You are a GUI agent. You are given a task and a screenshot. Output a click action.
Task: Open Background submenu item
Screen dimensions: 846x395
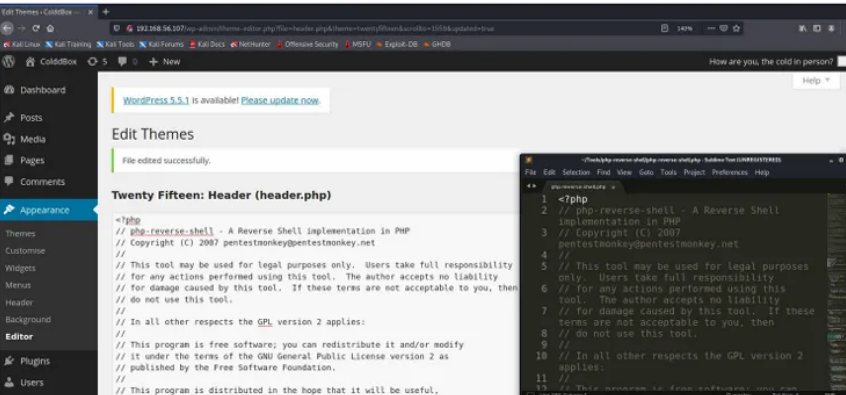click(28, 319)
